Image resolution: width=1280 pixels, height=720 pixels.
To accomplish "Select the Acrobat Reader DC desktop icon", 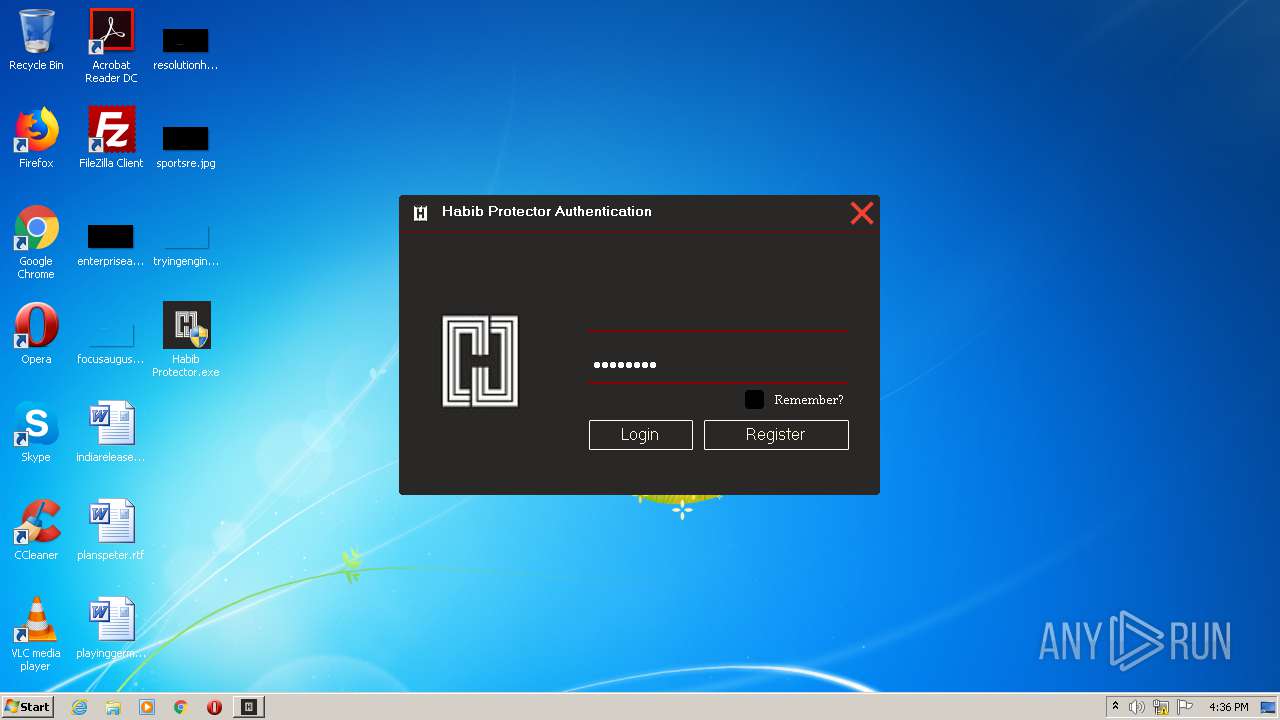I will point(111,46).
